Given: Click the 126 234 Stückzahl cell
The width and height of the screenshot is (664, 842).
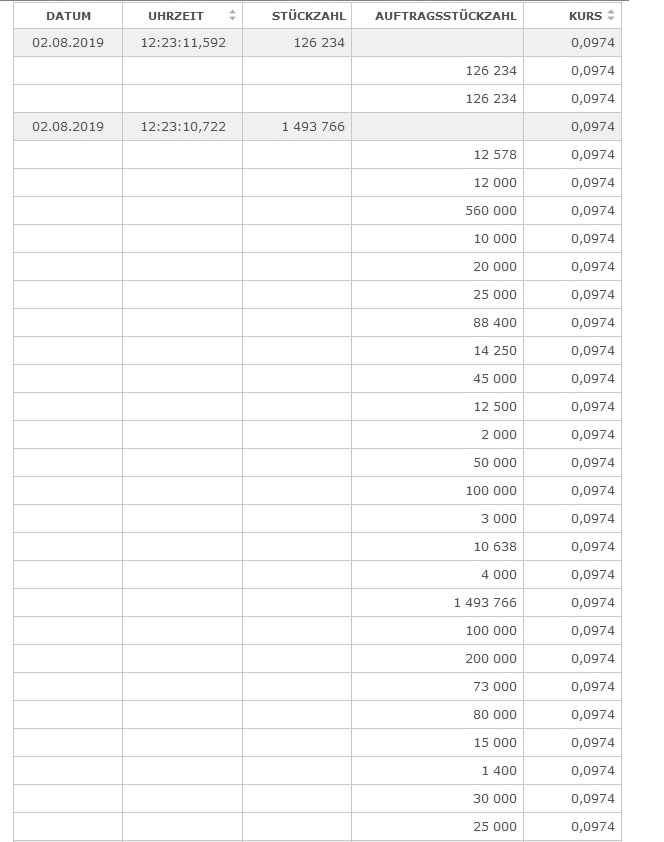Looking at the screenshot, I should coord(320,43).
